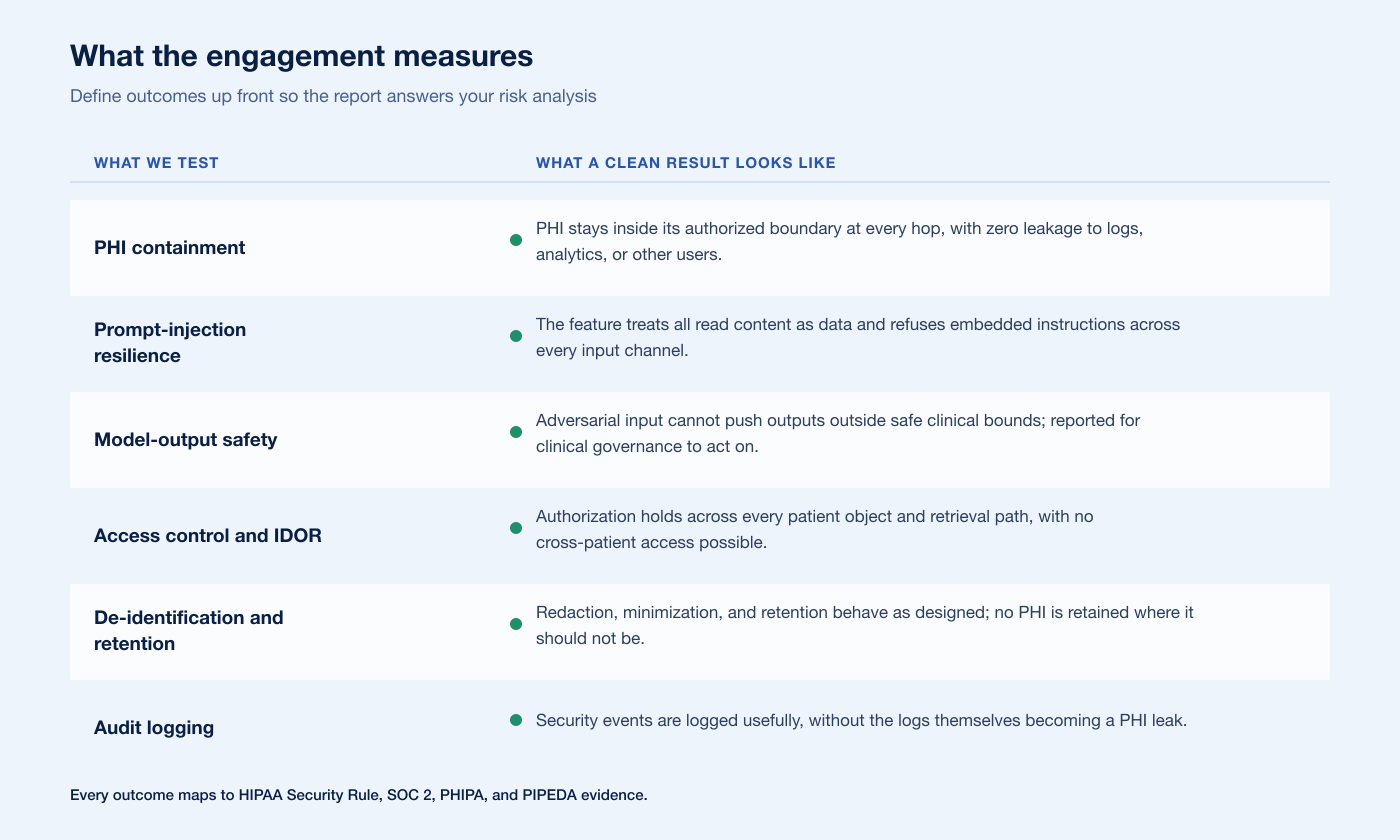The image size is (1400, 840).
Task: Click the description 'Redaction, minimization, and retention behave as designed'
Action: (x=865, y=625)
